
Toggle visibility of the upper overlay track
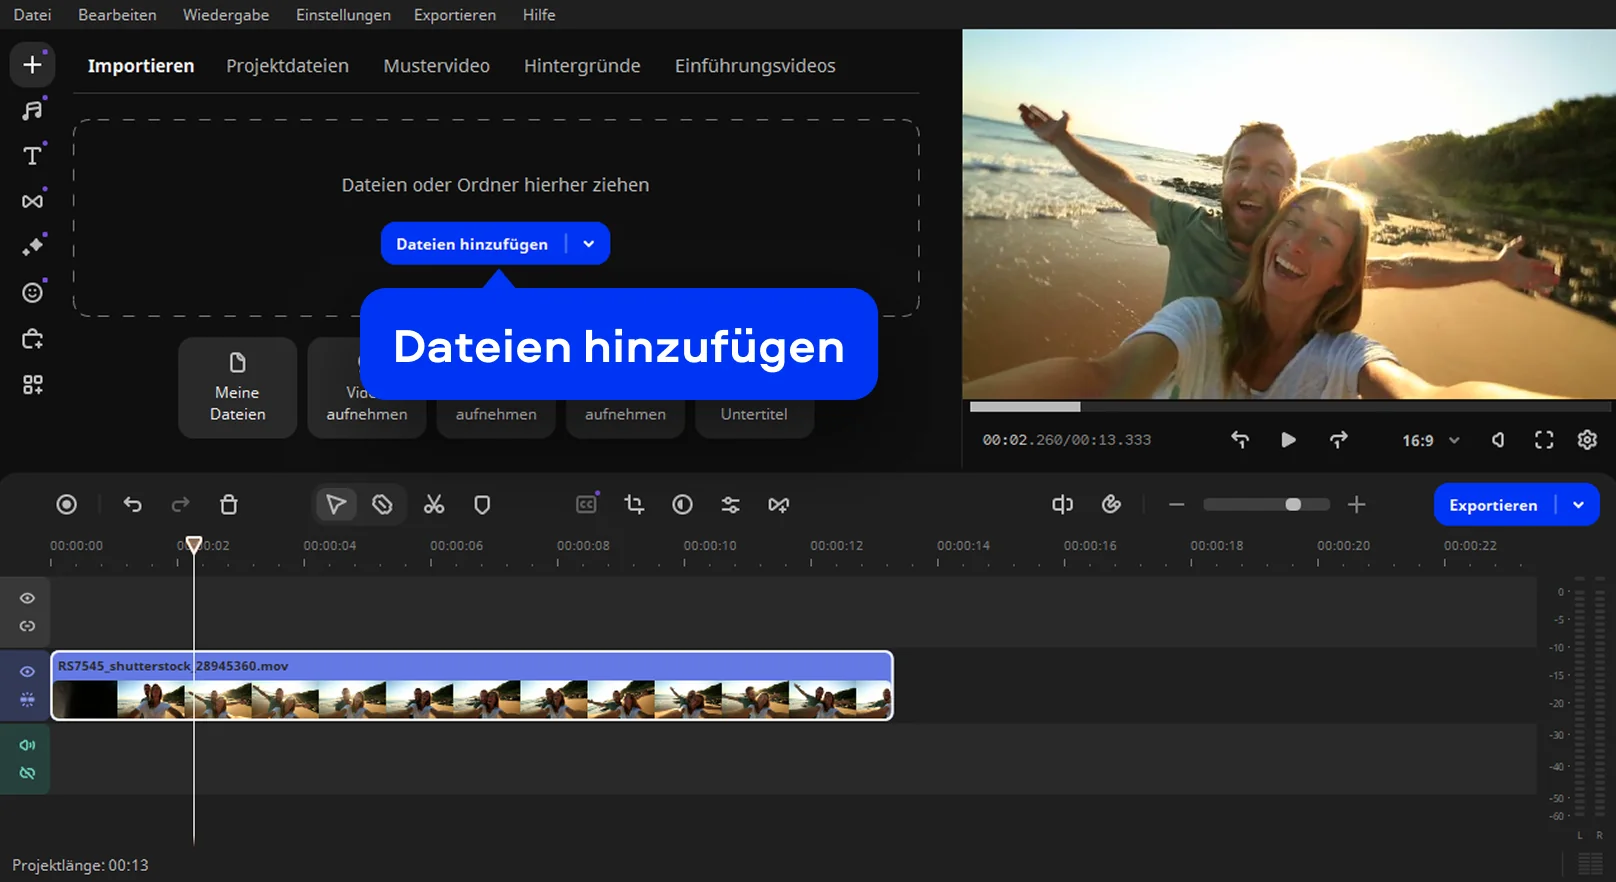click(27, 598)
